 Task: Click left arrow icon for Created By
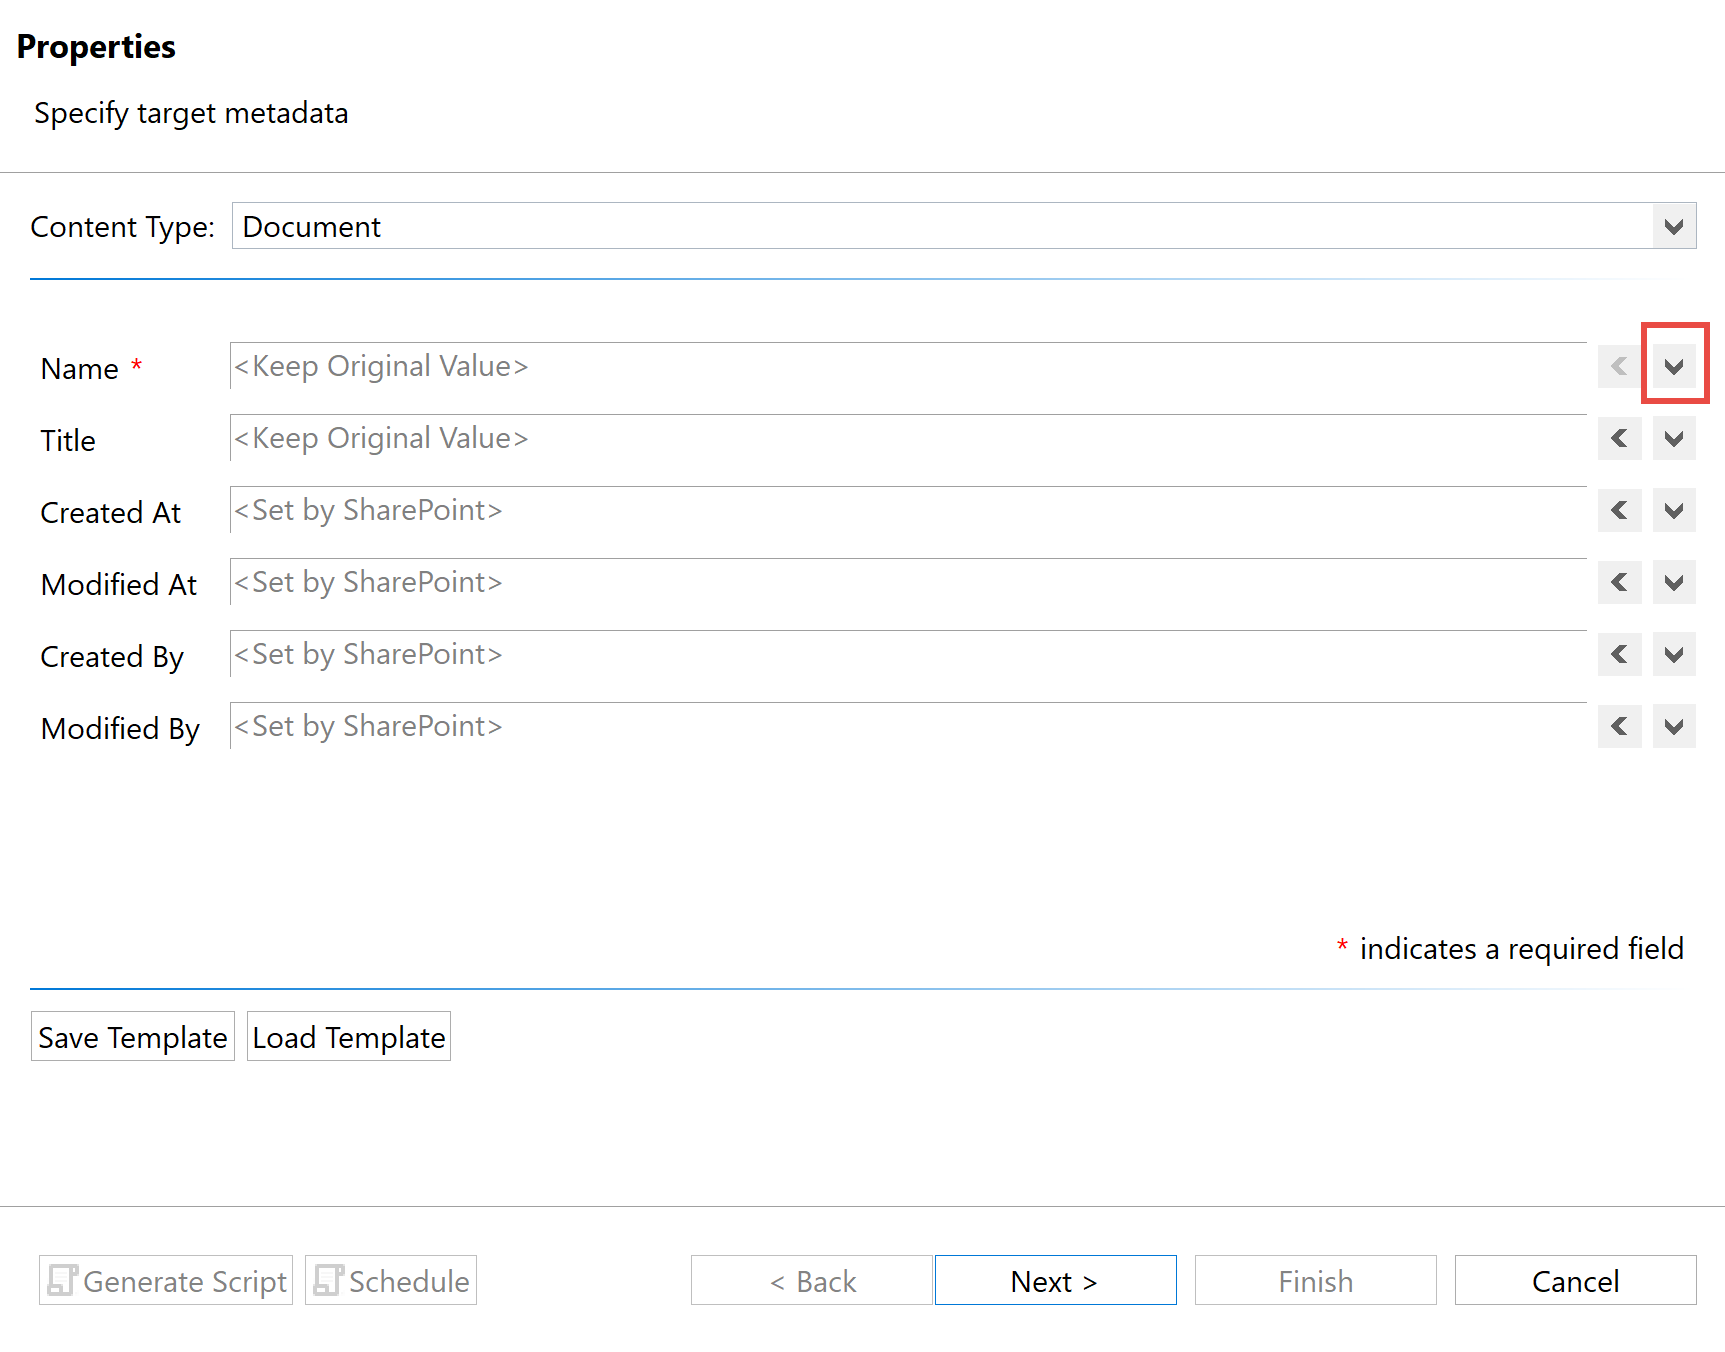point(1619,655)
